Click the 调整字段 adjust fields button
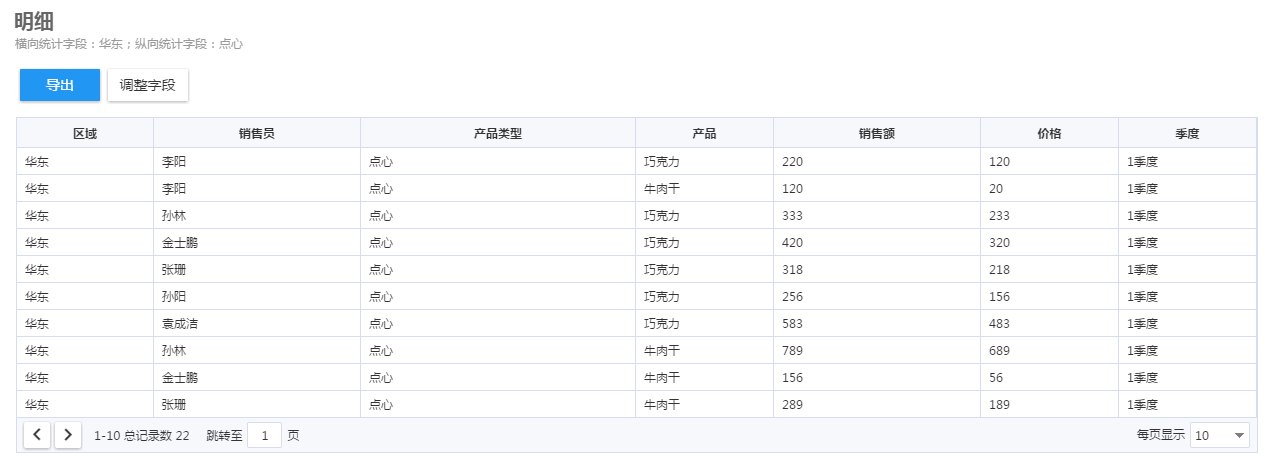Viewport: 1269px width, 461px height. [148, 85]
